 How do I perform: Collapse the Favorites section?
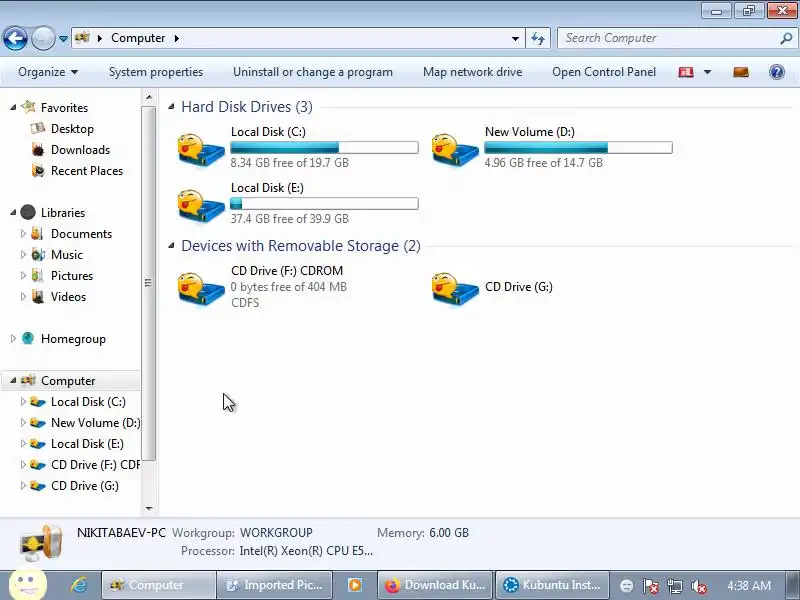(x=13, y=108)
